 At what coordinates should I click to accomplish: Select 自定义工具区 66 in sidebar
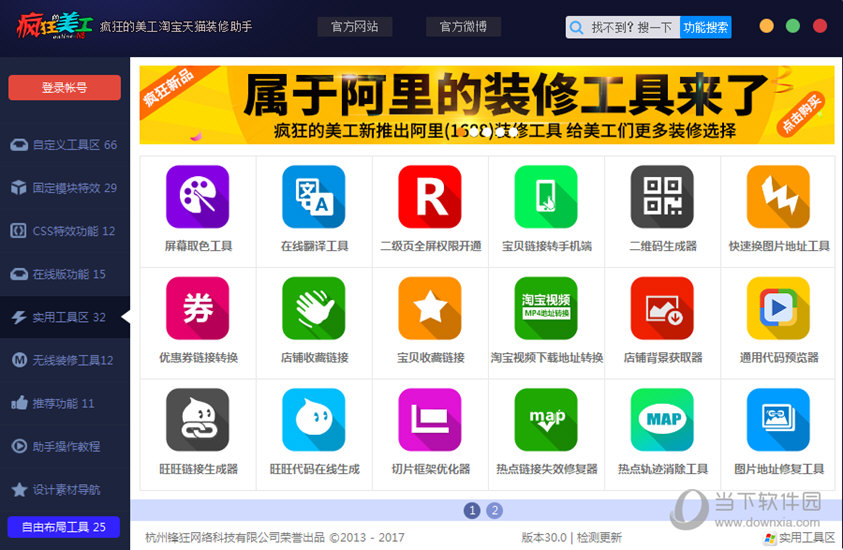pos(65,145)
